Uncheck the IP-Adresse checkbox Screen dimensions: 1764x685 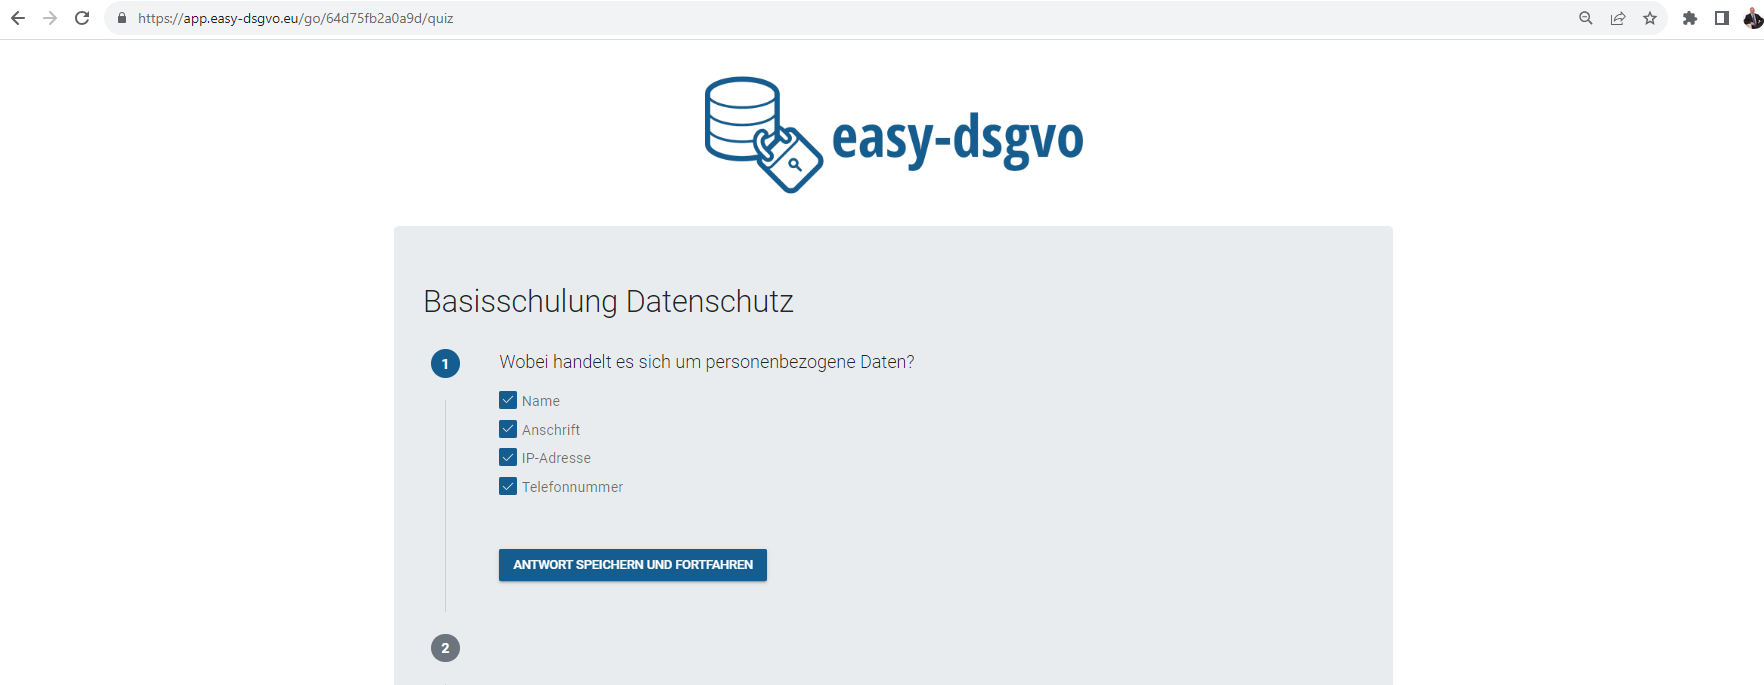tap(508, 457)
